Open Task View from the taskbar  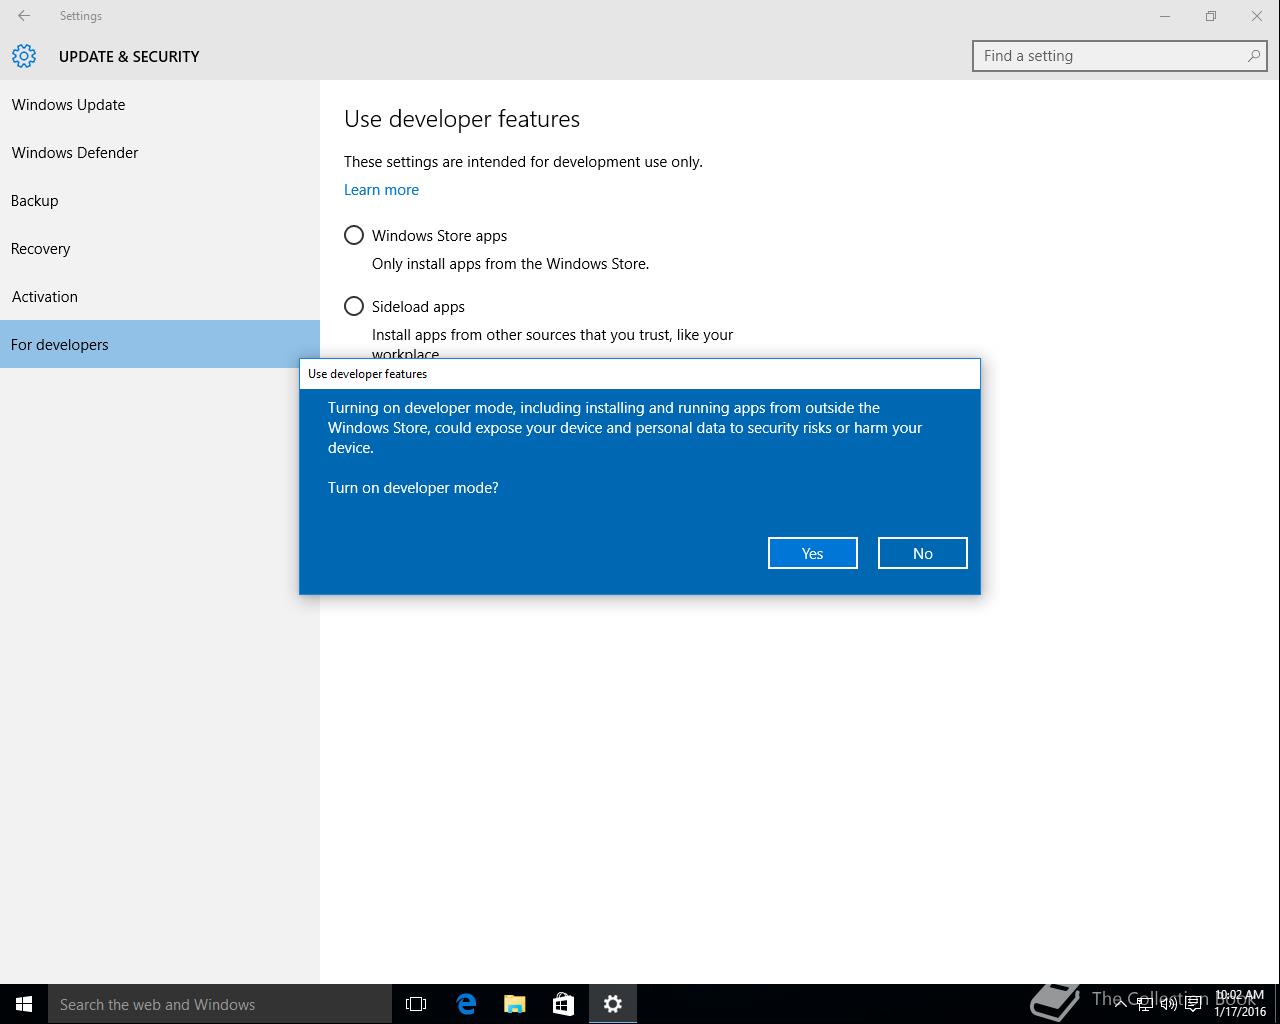pyautogui.click(x=416, y=1004)
